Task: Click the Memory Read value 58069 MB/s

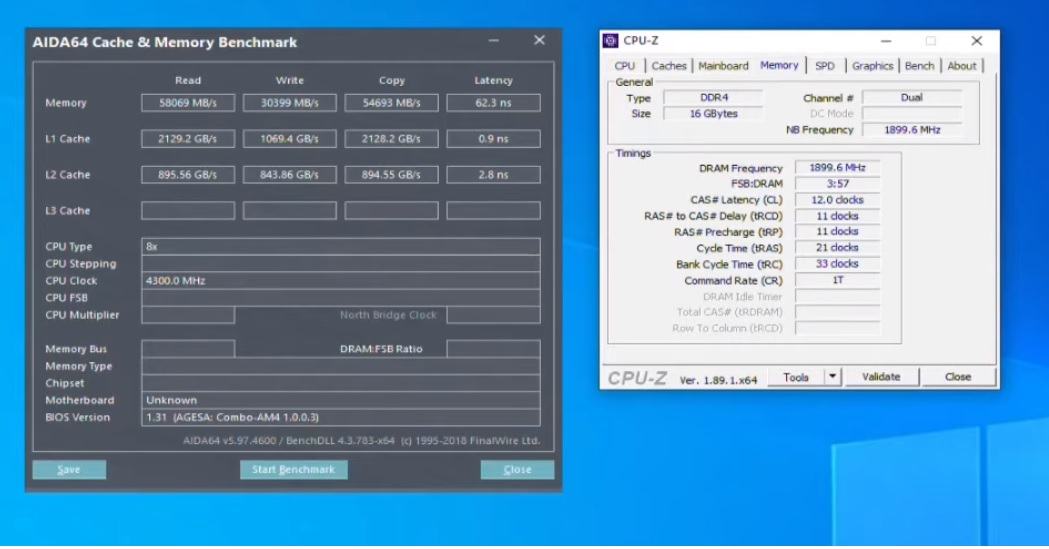Action: tap(188, 103)
